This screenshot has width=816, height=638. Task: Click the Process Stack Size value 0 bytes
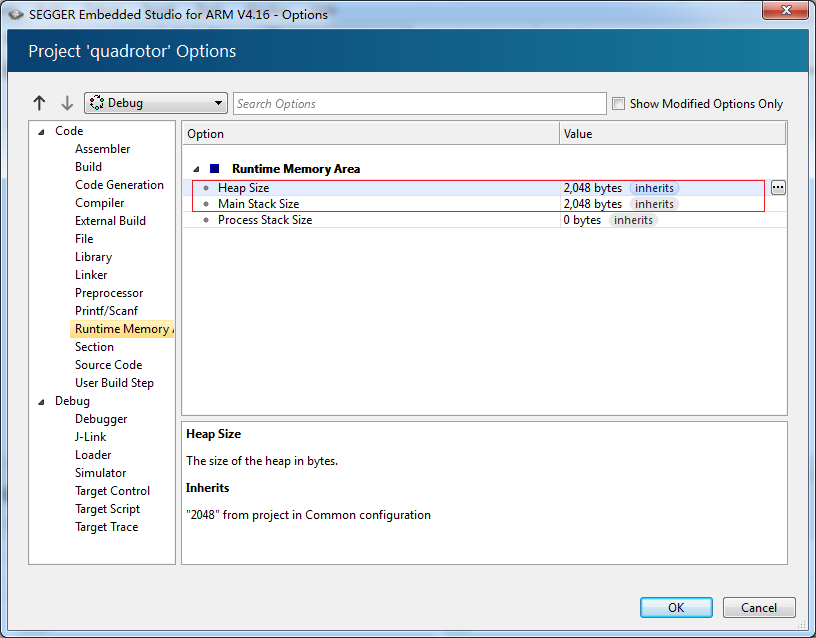582,220
